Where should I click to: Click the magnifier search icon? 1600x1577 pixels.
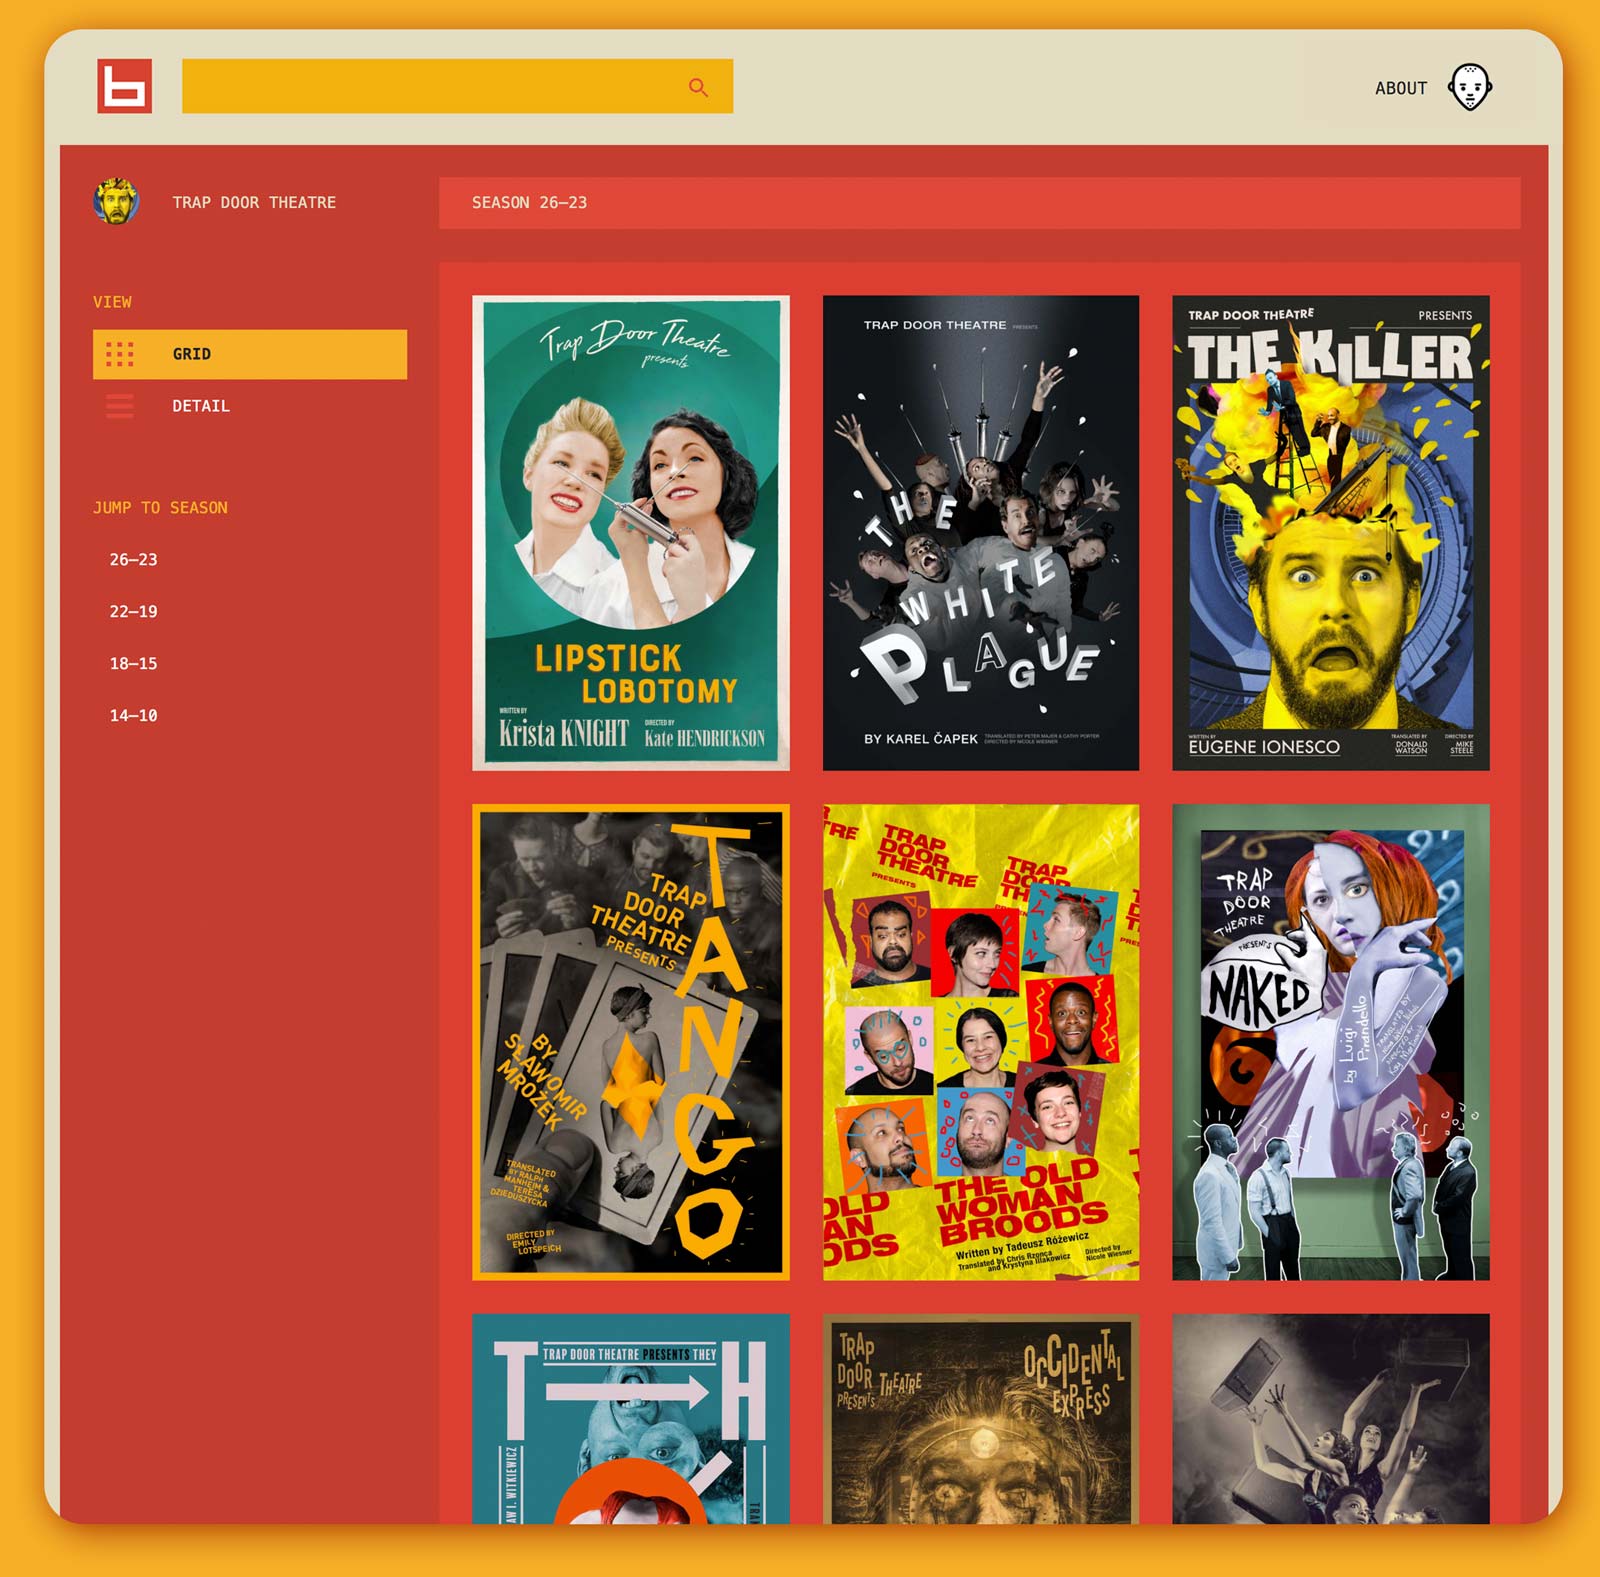point(698,88)
